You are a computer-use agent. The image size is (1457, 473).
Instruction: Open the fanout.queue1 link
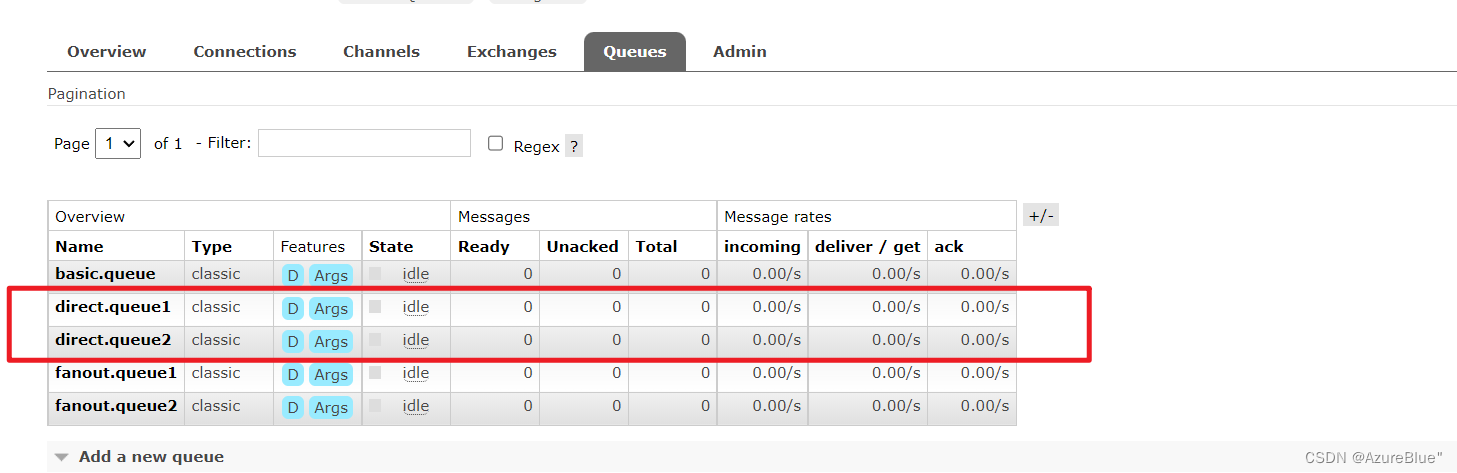pyautogui.click(x=116, y=373)
